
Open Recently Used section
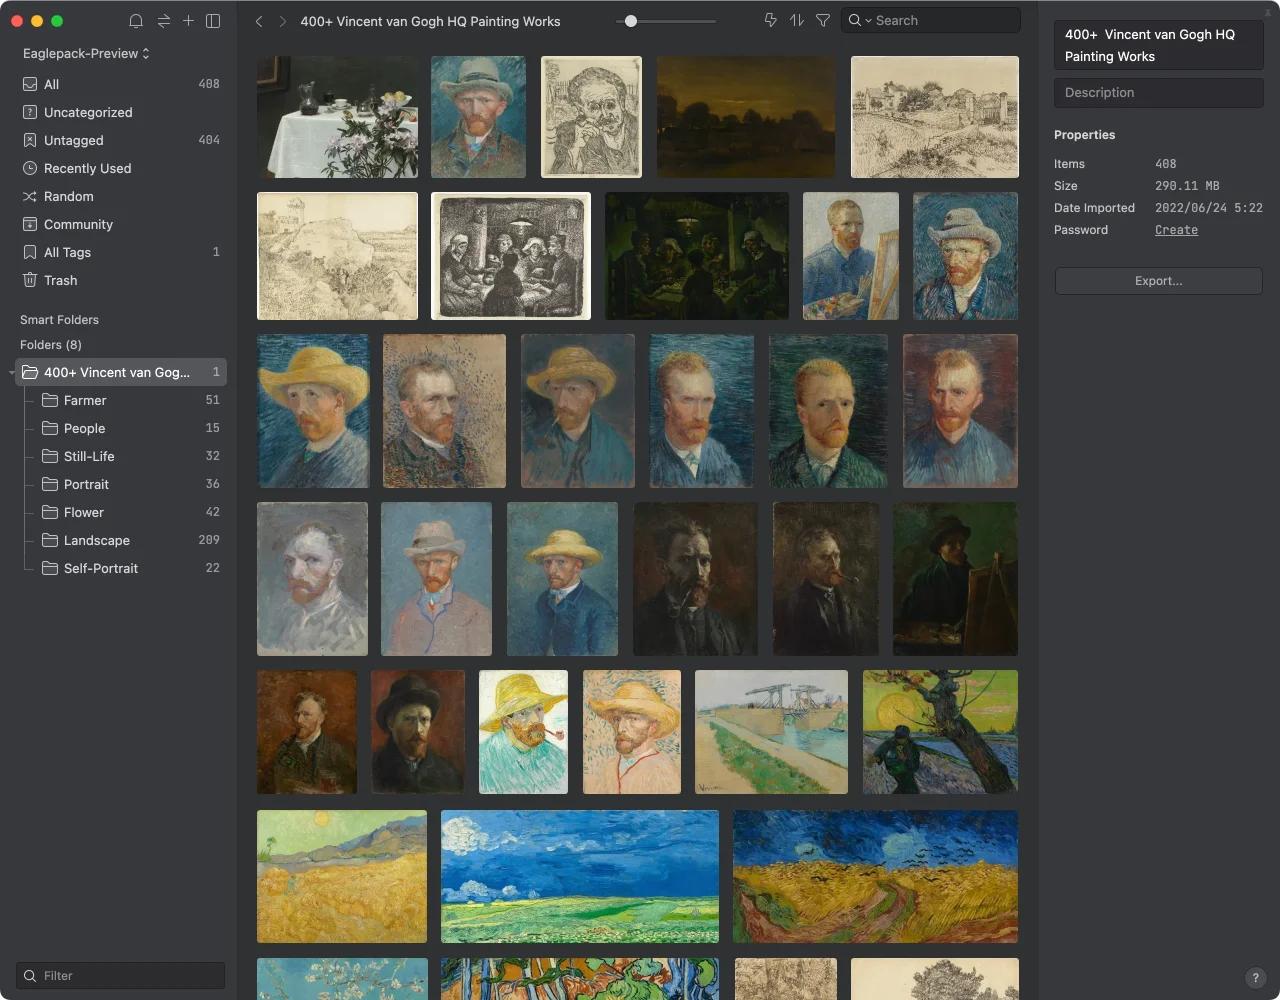click(120, 168)
